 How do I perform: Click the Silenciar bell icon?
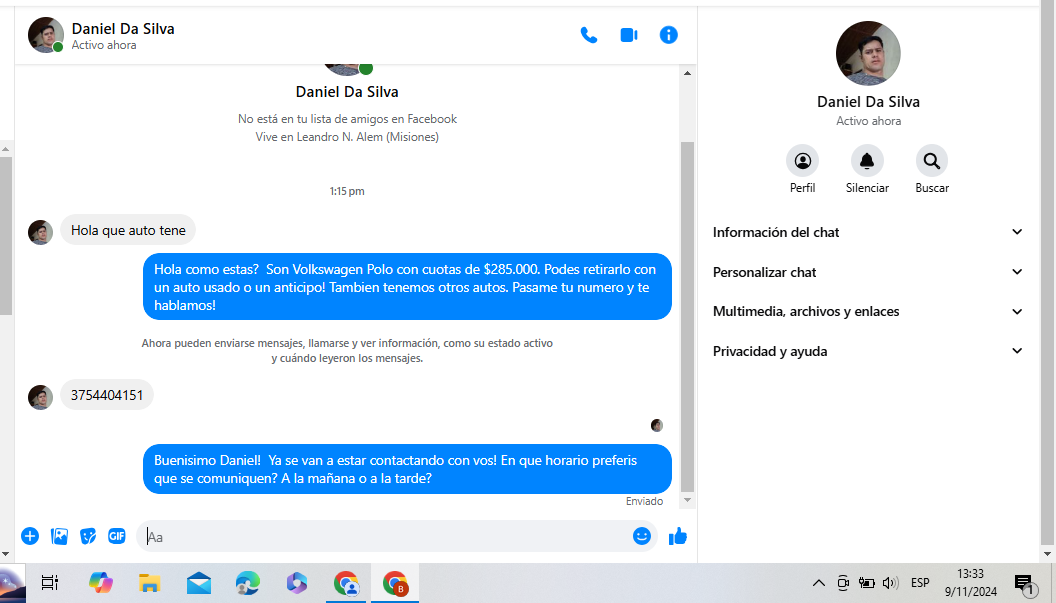pyautogui.click(x=867, y=161)
